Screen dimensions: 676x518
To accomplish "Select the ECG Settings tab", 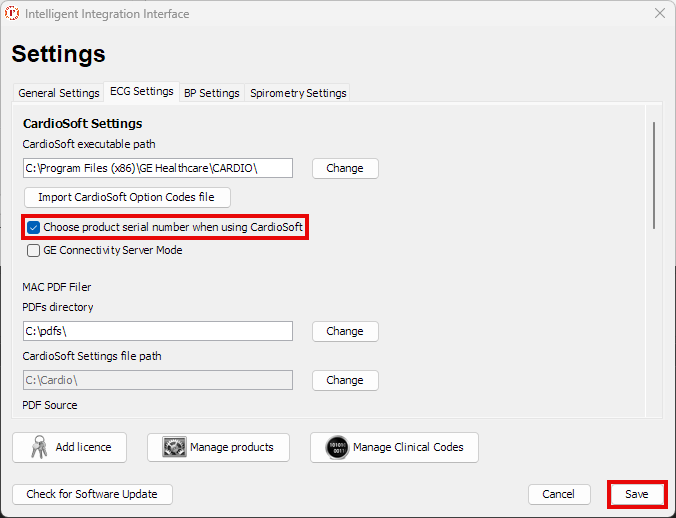I will [x=141, y=92].
